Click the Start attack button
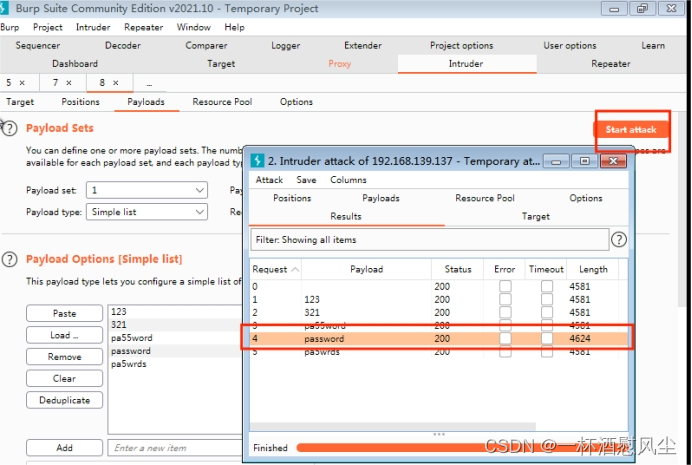The height and width of the screenshot is (465, 692). pyautogui.click(x=631, y=130)
